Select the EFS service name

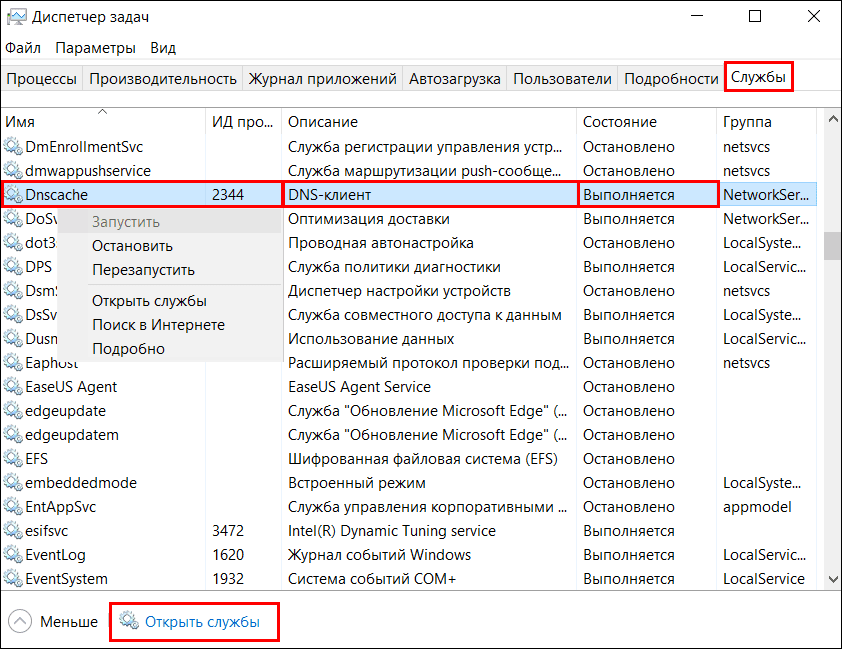pyautogui.click(x=37, y=458)
